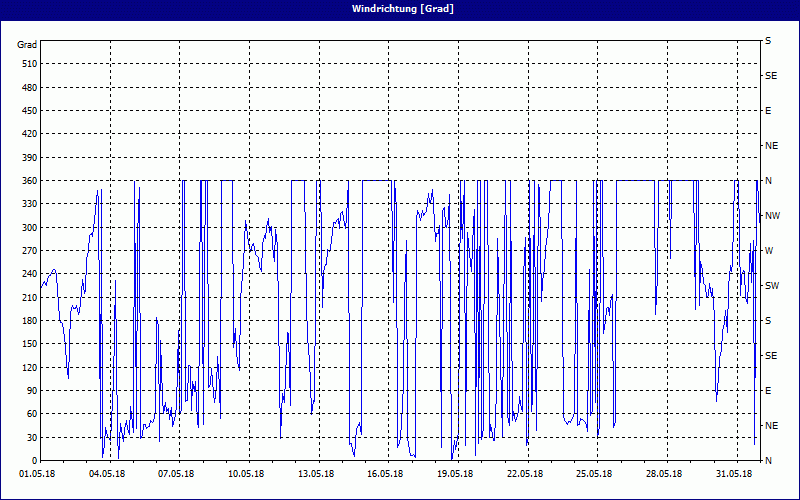Click the S compass label beside the 180 gridline
800x500 pixels.
pyautogui.click(x=768, y=321)
